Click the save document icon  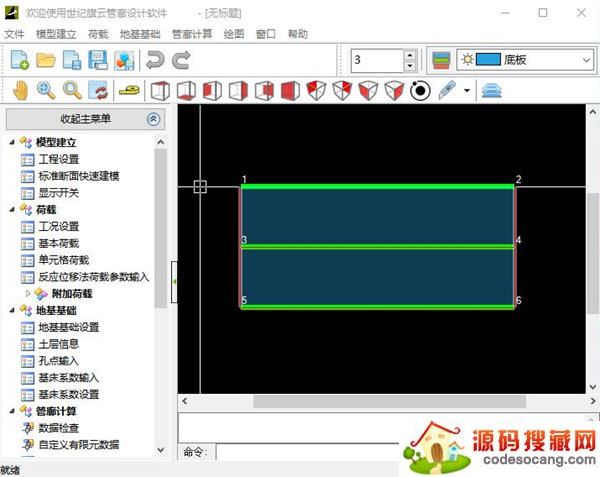point(72,60)
